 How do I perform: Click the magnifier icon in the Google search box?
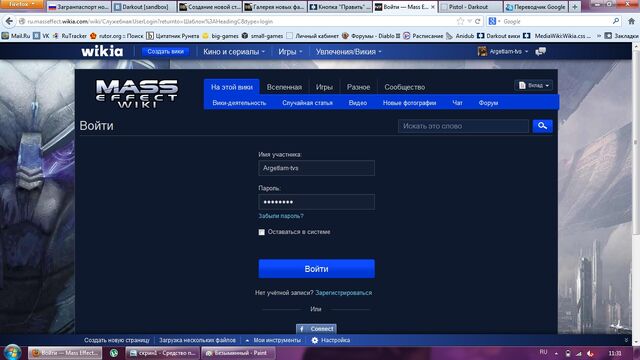[x=616, y=21]
